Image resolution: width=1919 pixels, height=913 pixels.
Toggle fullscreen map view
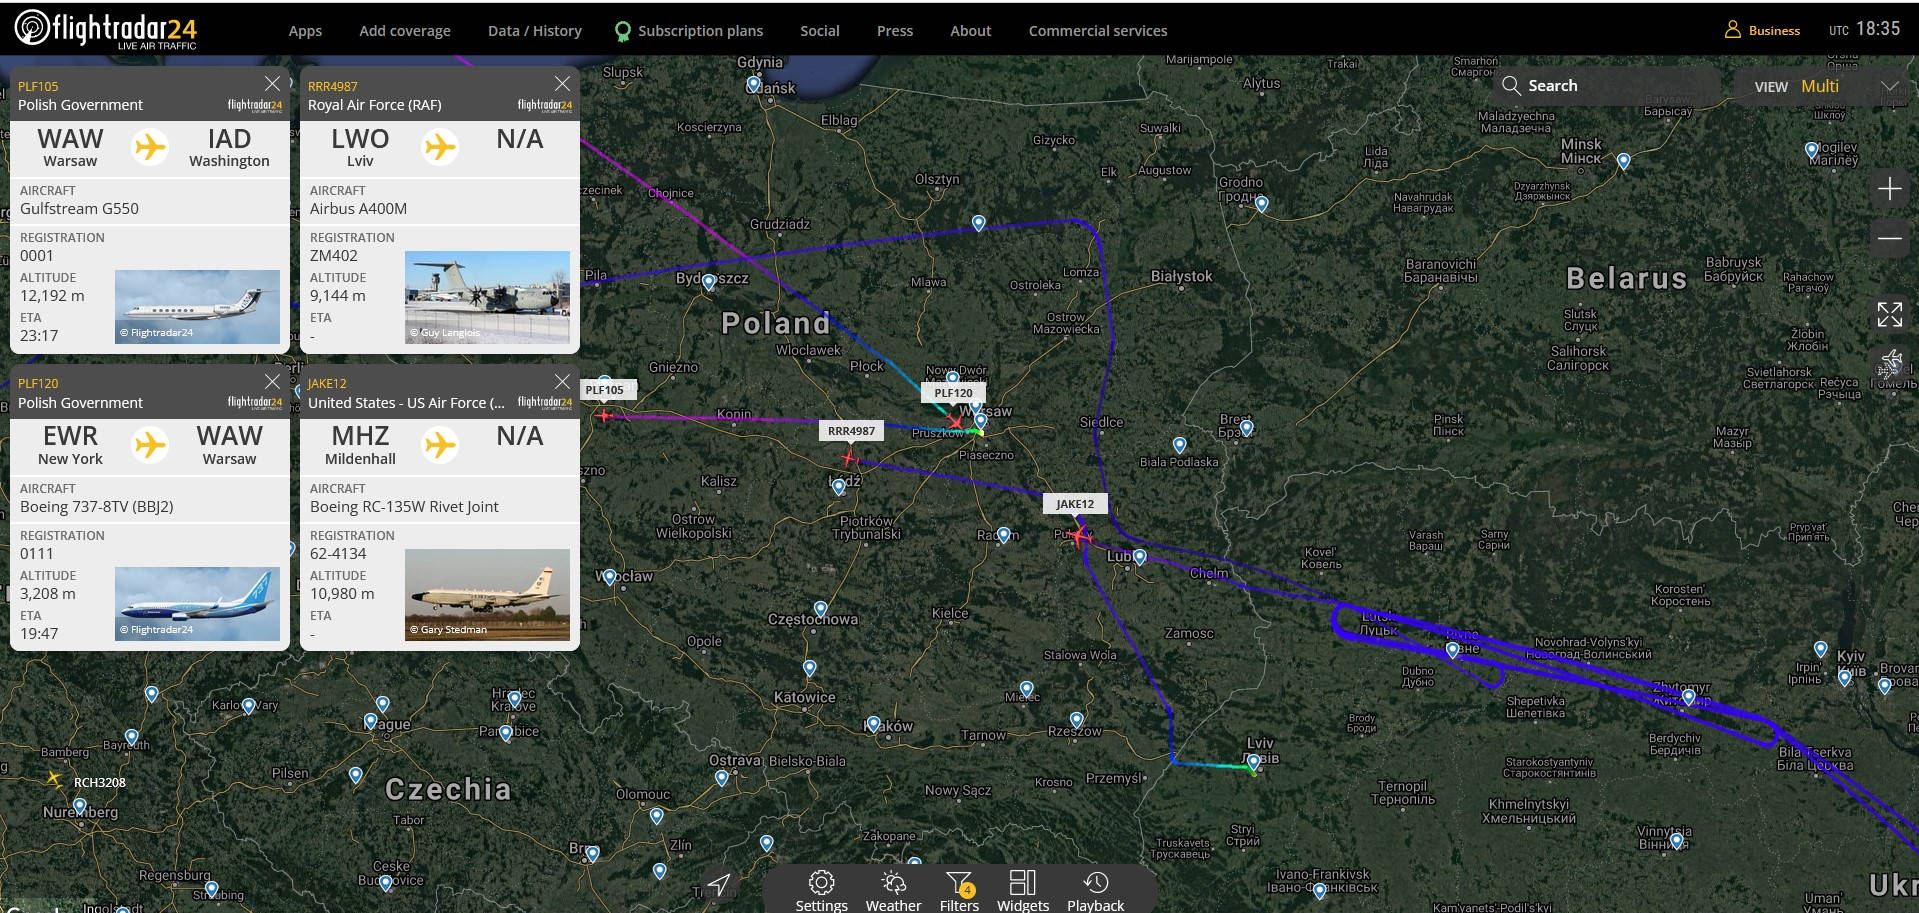(1889, 314)
